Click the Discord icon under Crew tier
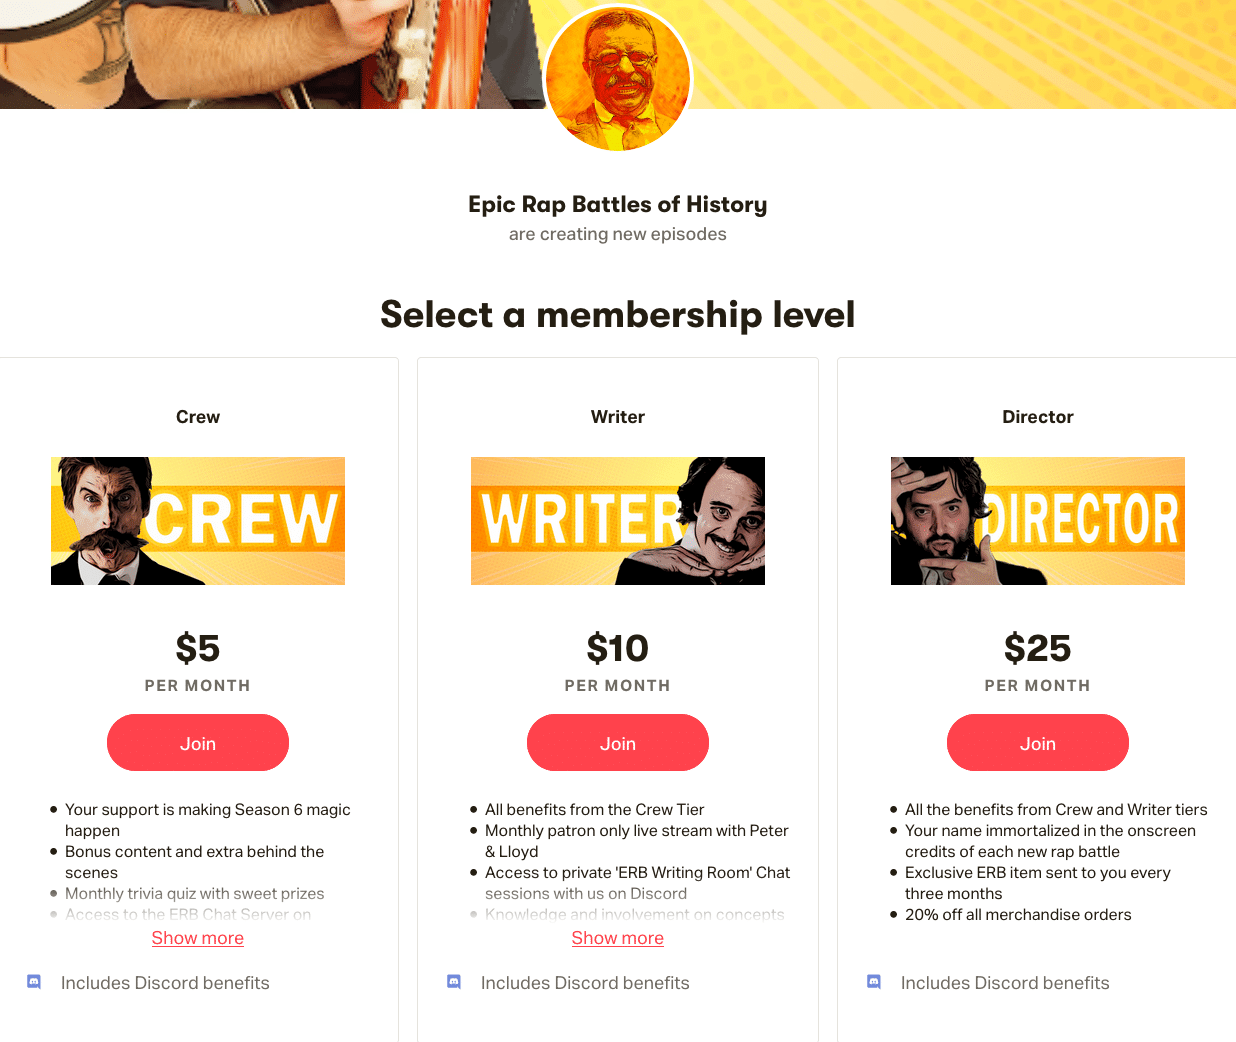 pos(34,982)
